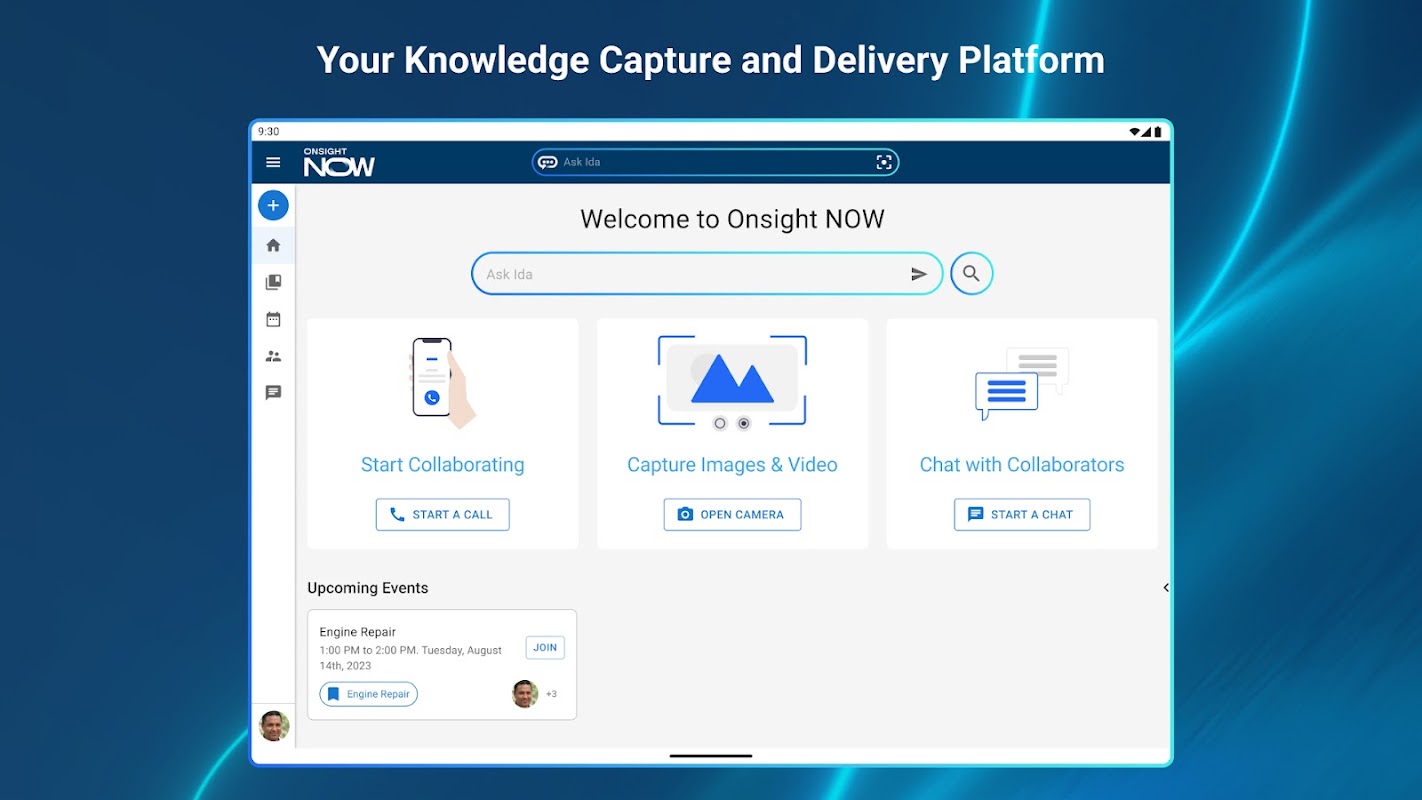Click the Onsight NOW logo
This screenshot has width=1422, height=800.
pos(339,162)
